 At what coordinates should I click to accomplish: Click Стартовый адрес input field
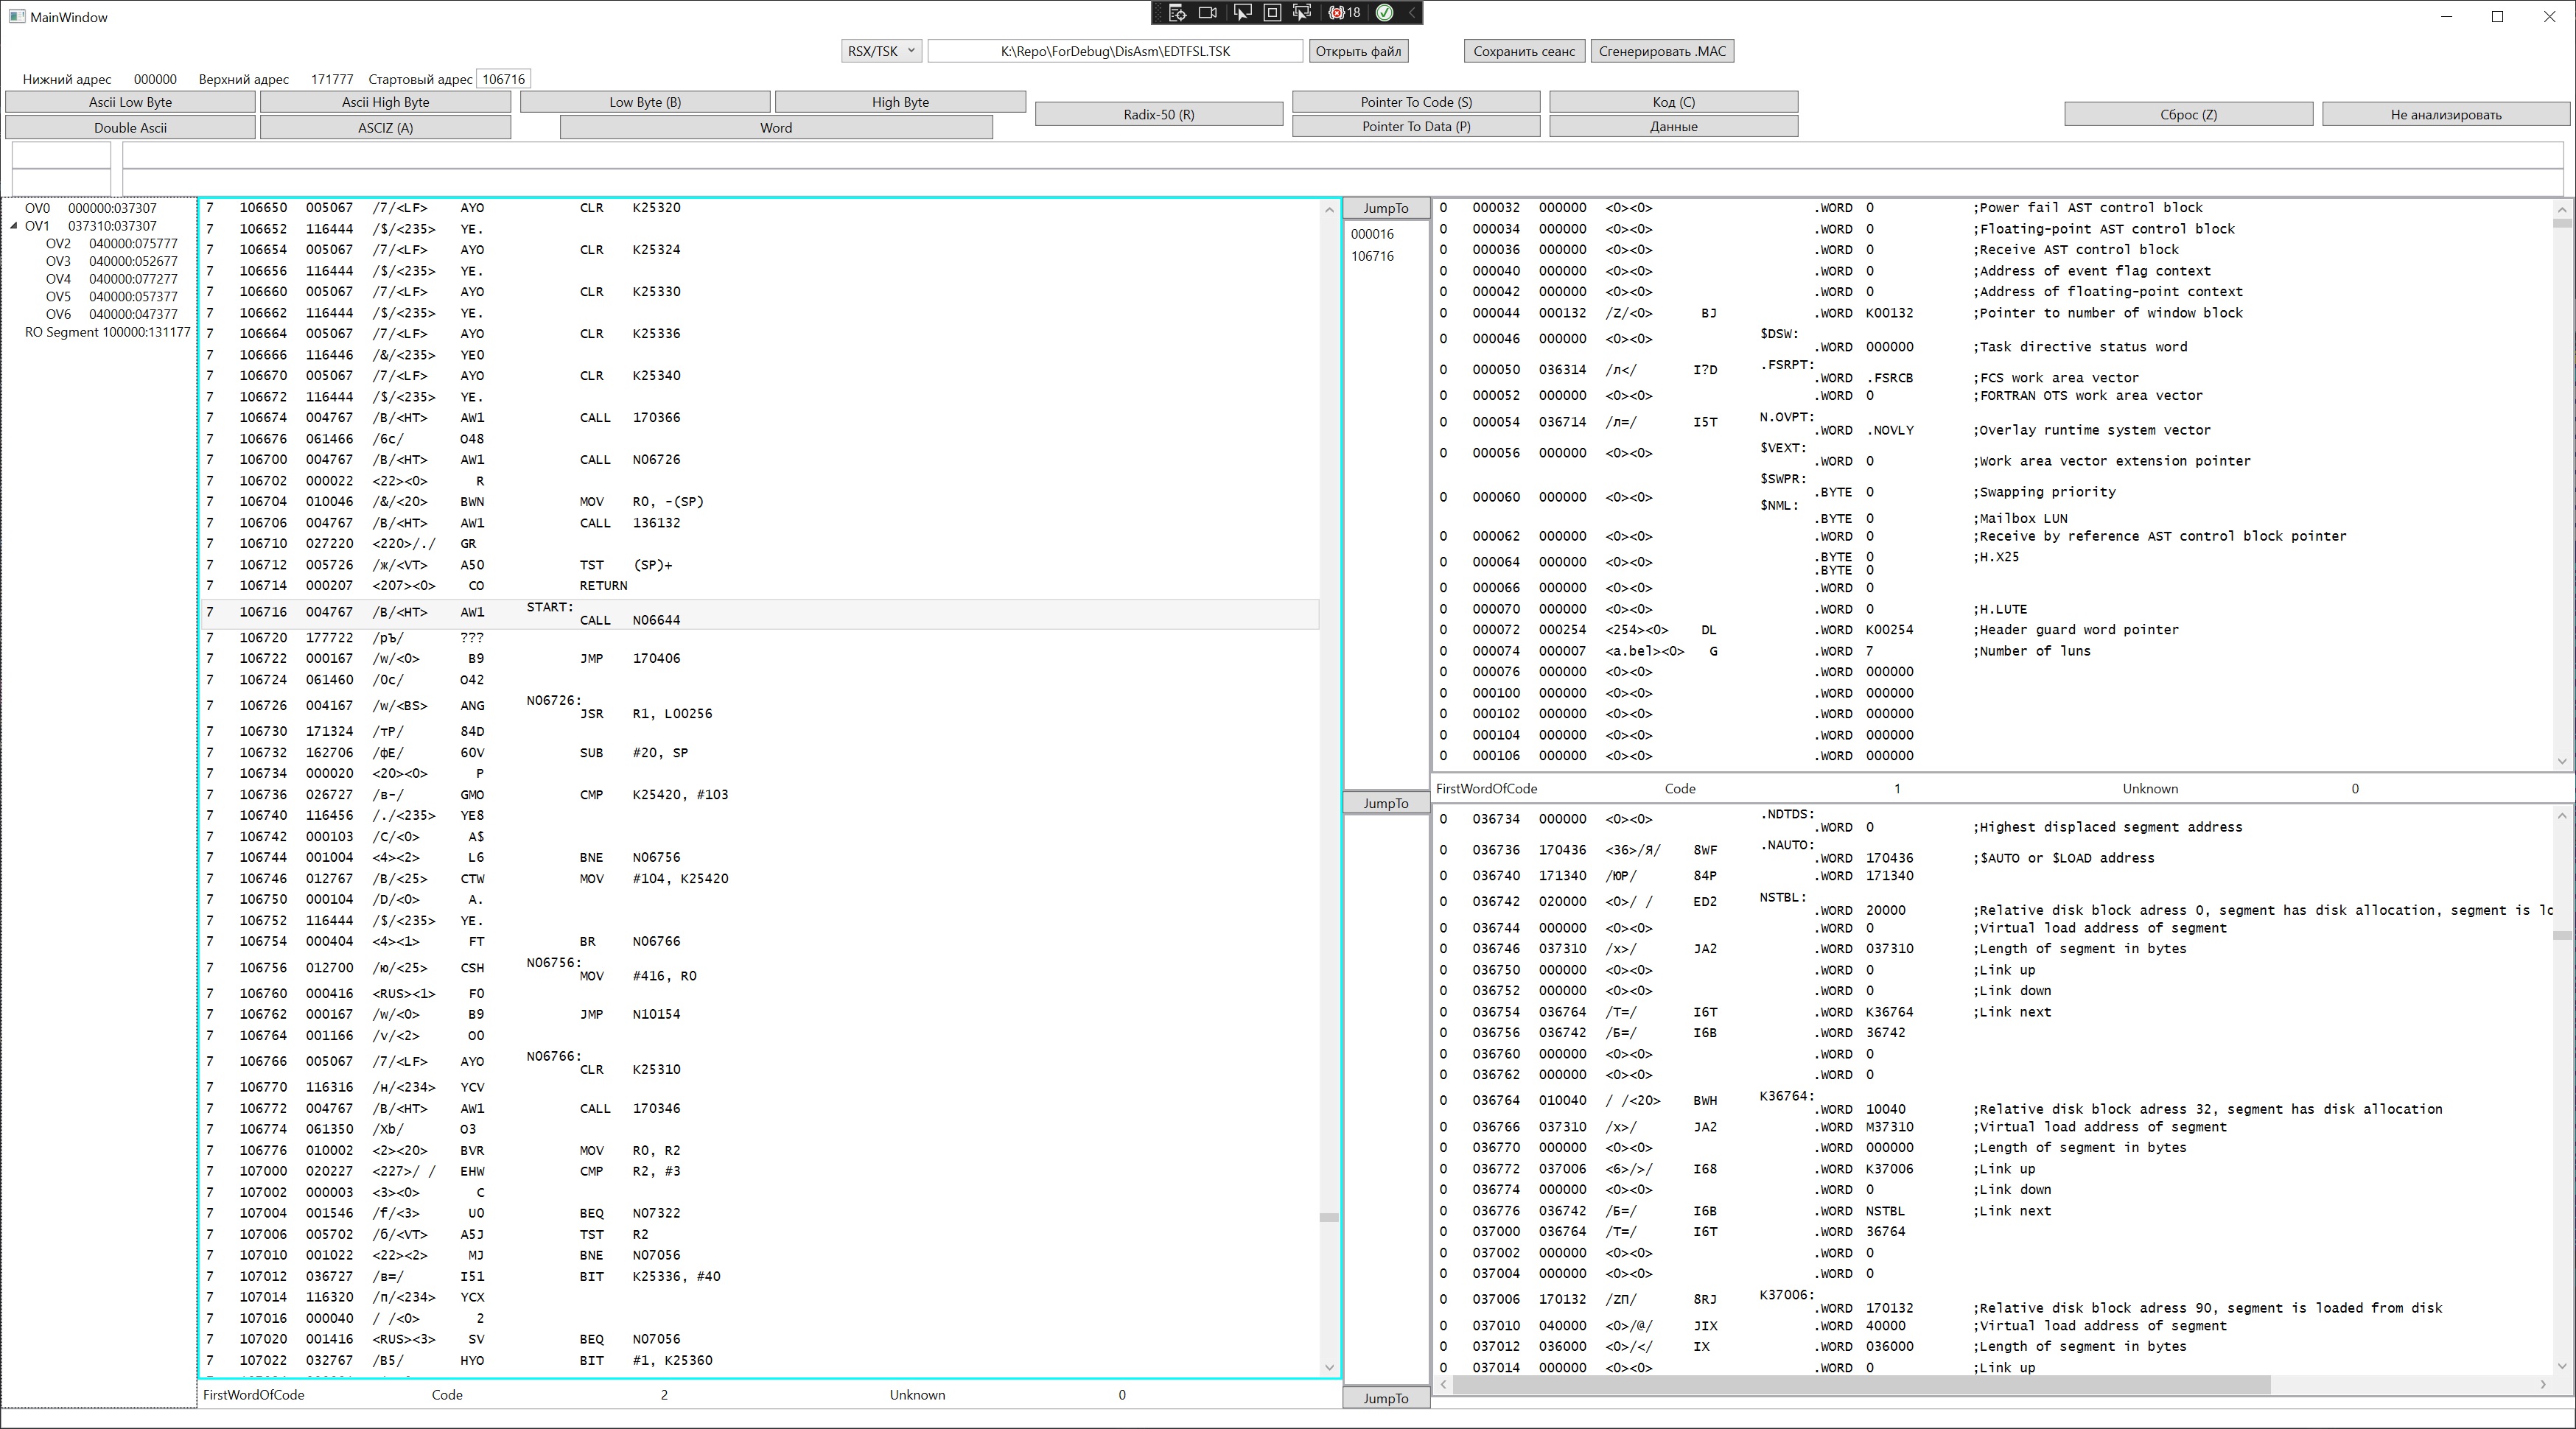point(503,79)
